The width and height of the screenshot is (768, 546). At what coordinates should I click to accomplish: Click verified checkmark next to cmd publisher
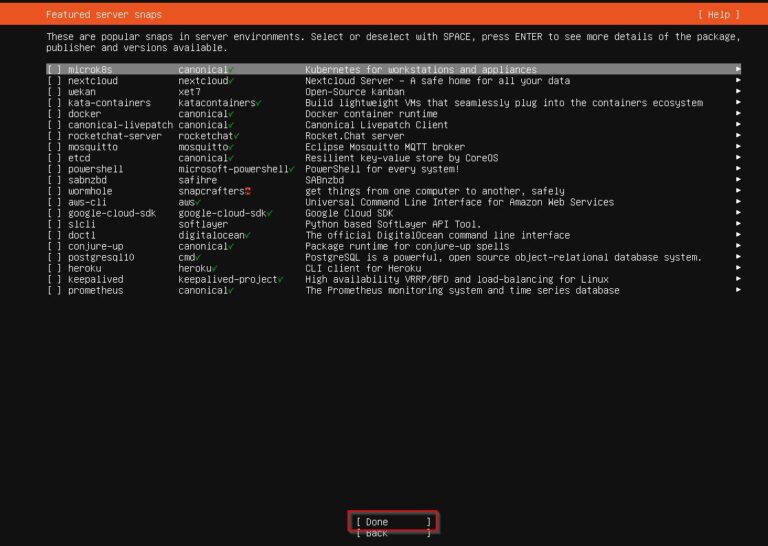198,257
